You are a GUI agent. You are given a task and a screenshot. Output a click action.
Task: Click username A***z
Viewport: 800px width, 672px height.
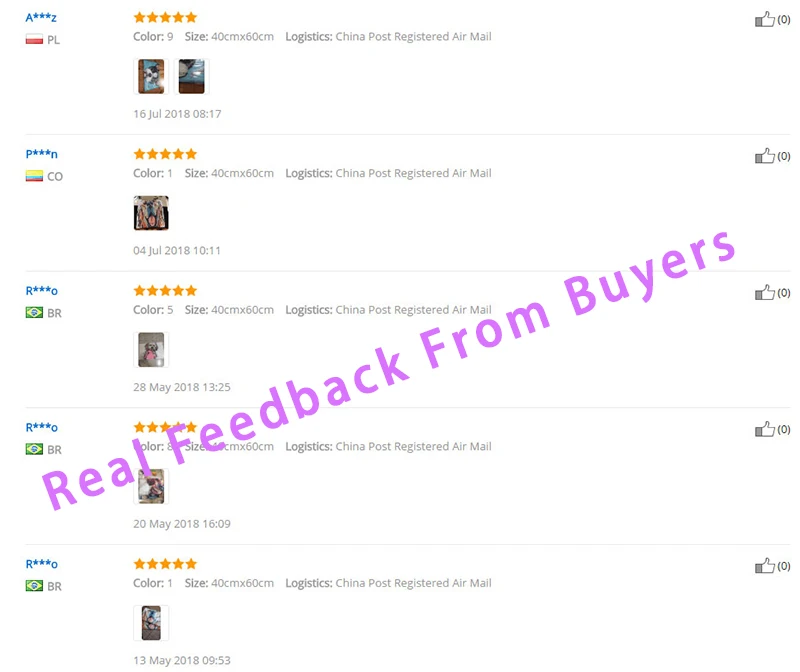[41, 18]
